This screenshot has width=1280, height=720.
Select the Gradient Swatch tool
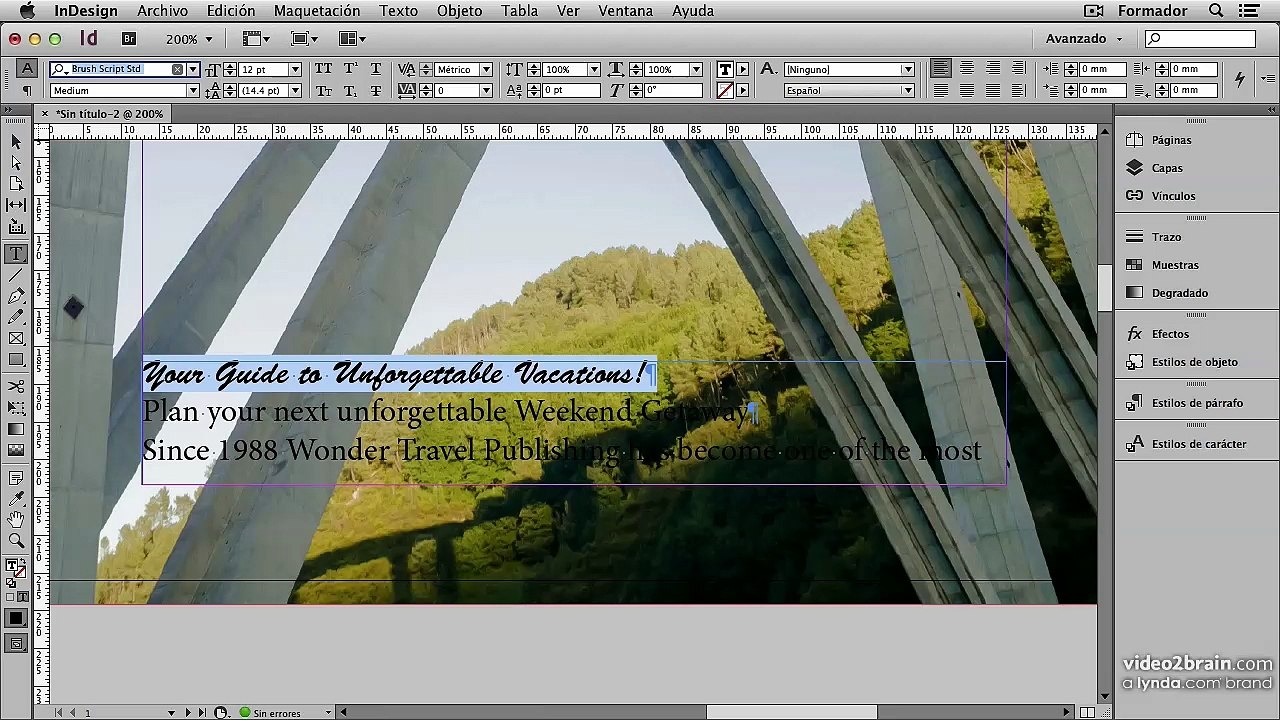click(16, 429)
